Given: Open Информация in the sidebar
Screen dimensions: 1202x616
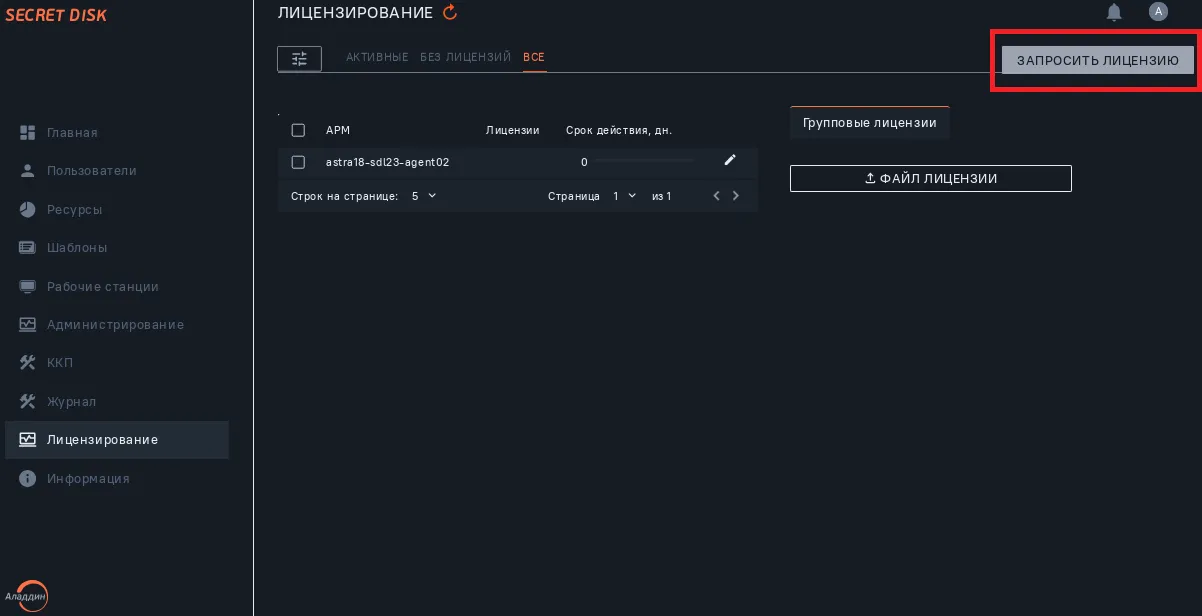Looking at the screenshot, I should click(x=116, y=479).
